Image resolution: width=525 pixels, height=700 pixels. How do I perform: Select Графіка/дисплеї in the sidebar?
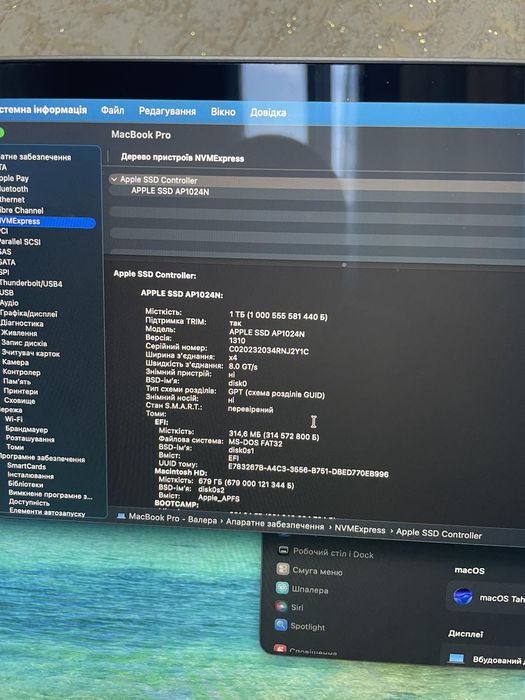pos(29,313)
